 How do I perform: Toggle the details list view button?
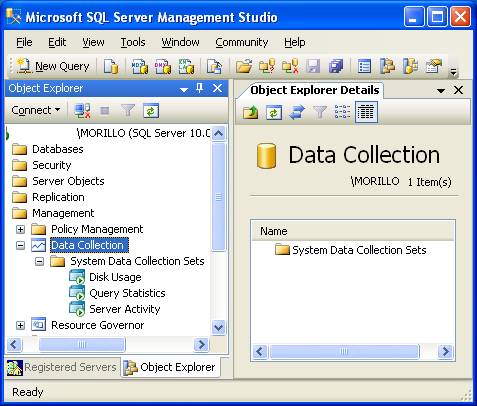click(366, 112)
